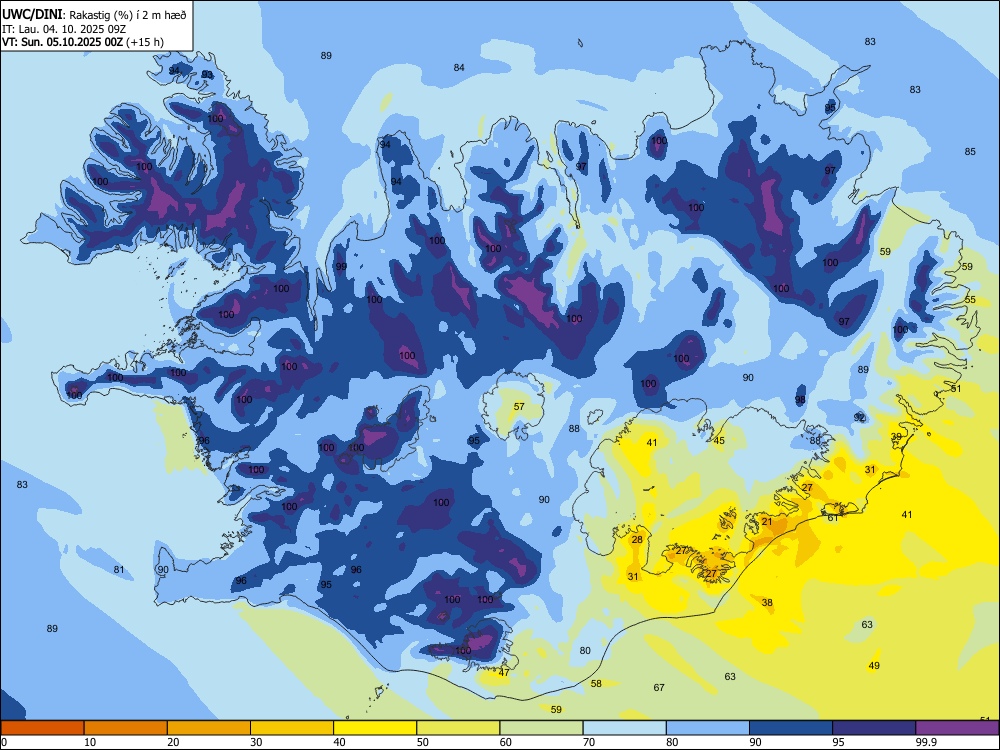Click the 49 humidity value over sea
1000x750 pixels.
tap(874, 666)
